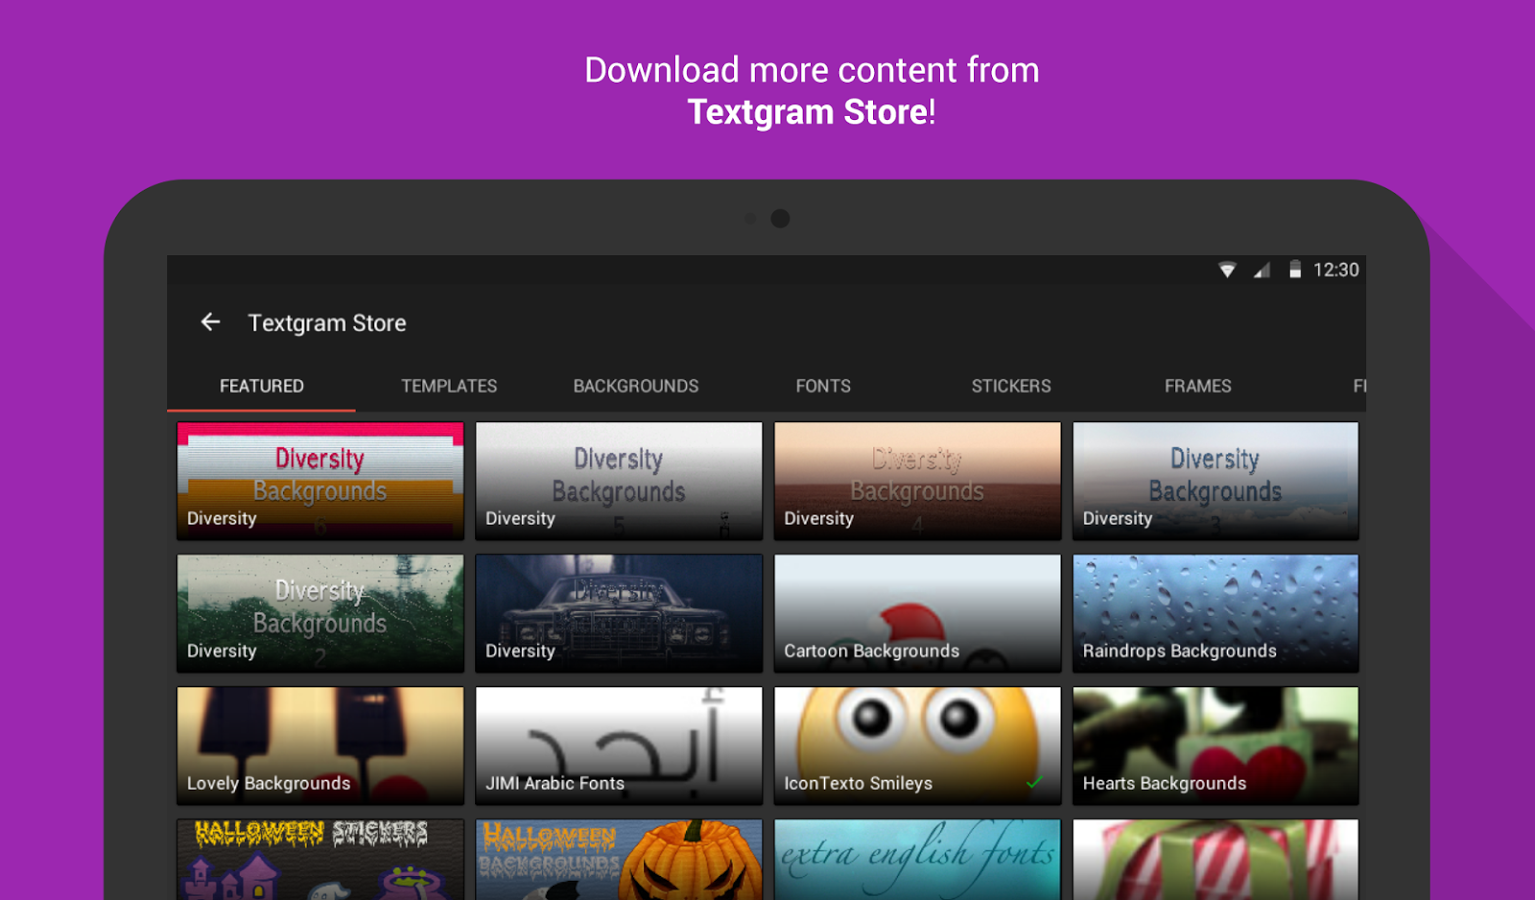Go to the FONTS tab

[823, 386]
